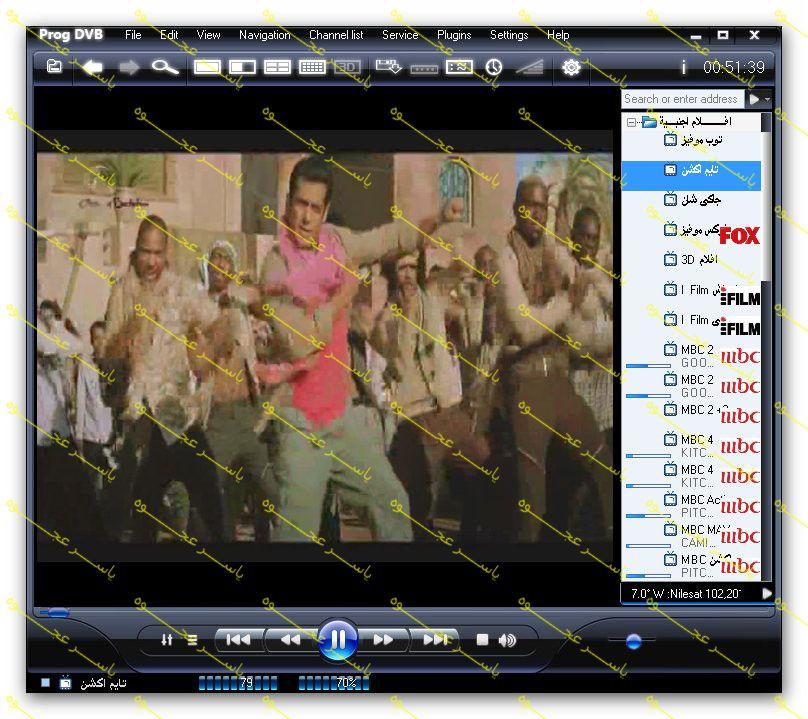Select the 3D افلام channel

692,265
